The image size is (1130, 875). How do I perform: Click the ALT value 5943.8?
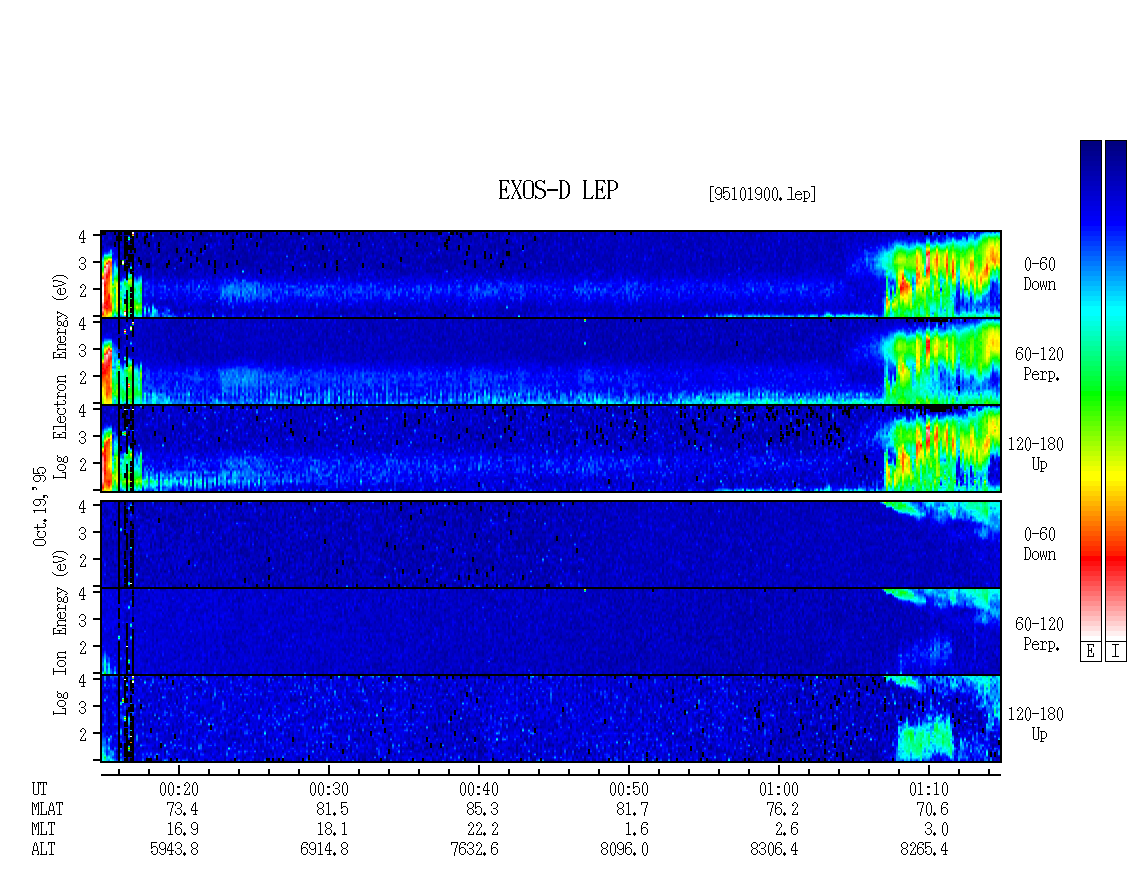(174, 850)
